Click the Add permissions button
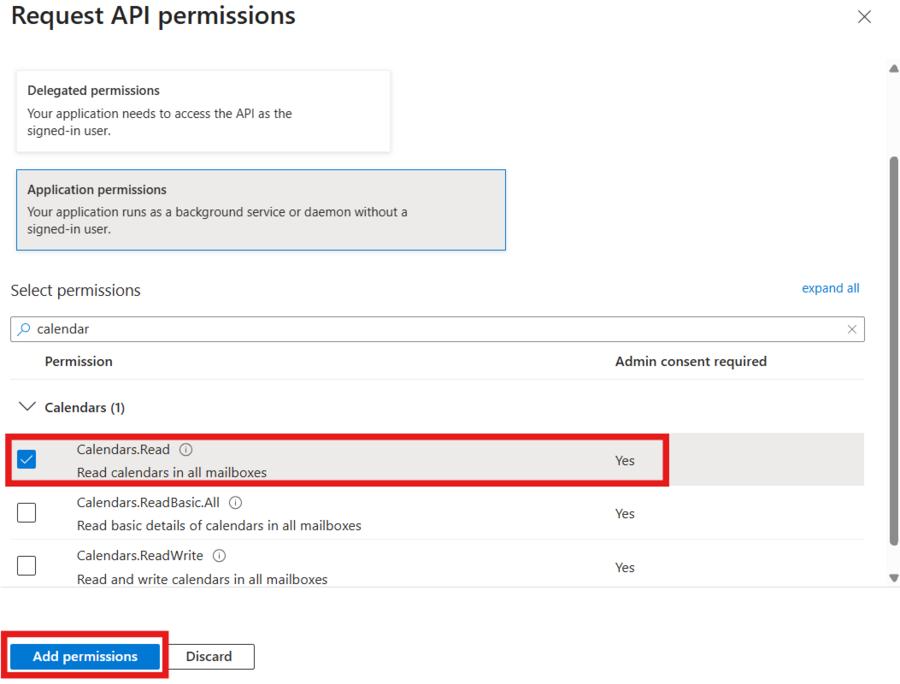 [x=85, y=656]
